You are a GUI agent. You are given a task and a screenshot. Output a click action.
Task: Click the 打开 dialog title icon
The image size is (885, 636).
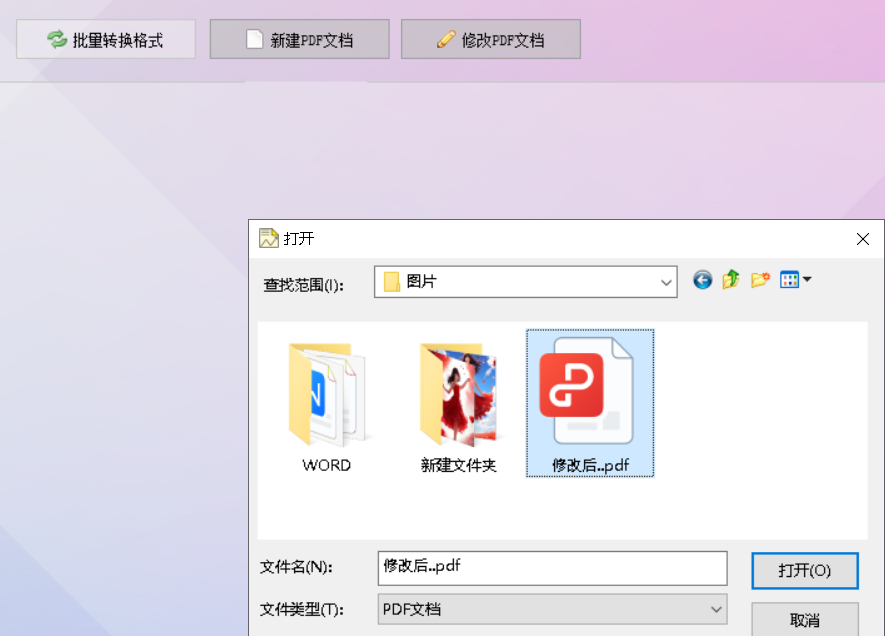click(269, 238)
